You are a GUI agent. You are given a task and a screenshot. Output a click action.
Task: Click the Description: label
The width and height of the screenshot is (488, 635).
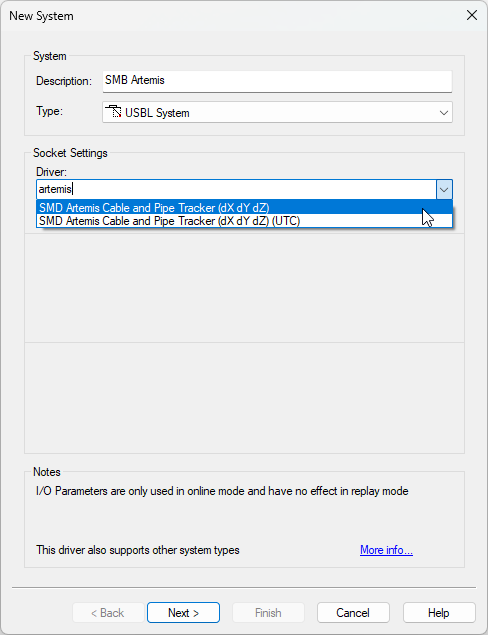point(64,81)
